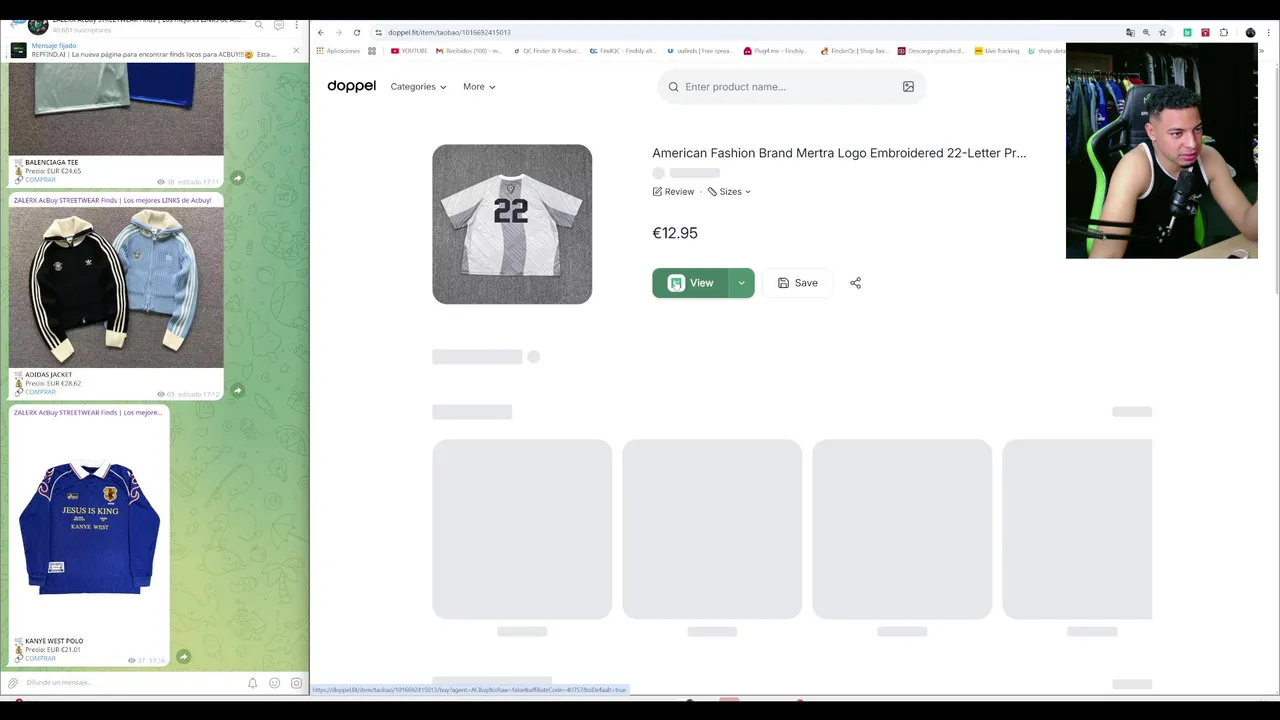This screenshot has width=1280, height=720.
Task: Open the Aplicaciones bookmarks shortcut
Action: [338, 51]
